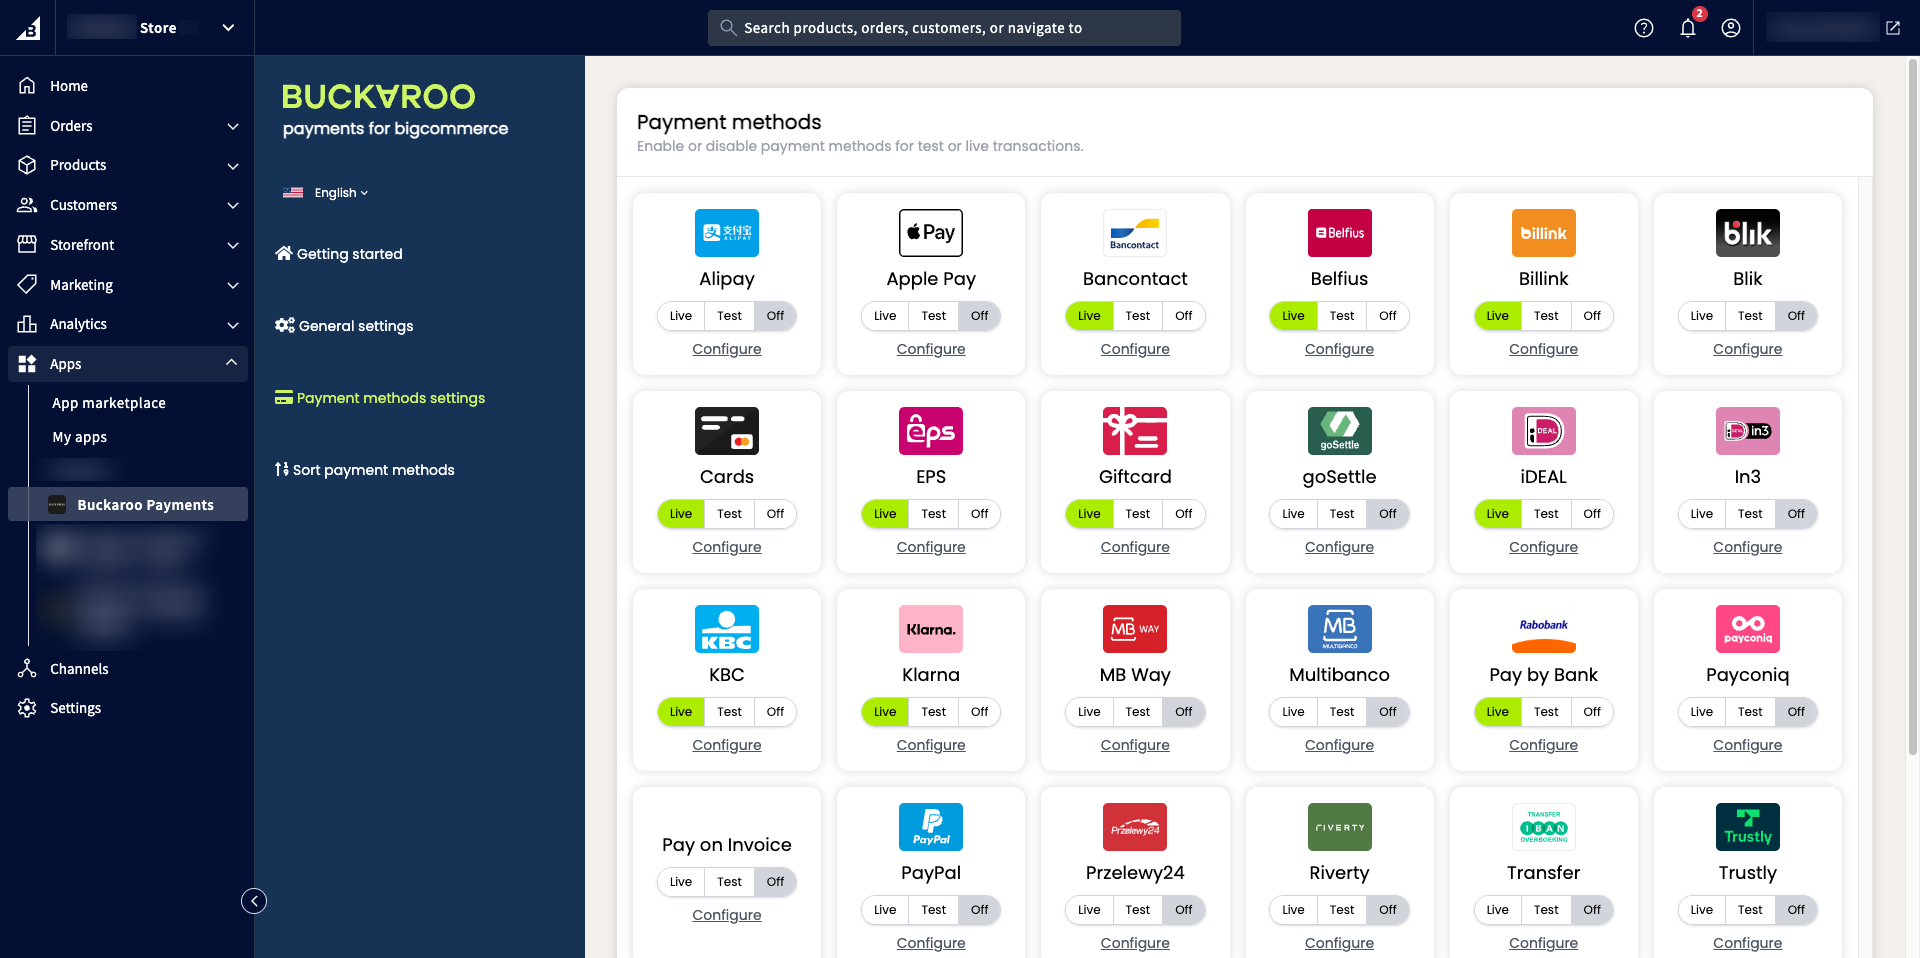Click the Giftcard logo icon
Image resolution: width=1920 pixels, height=958 pixels.
click(x=1135, y=431)
